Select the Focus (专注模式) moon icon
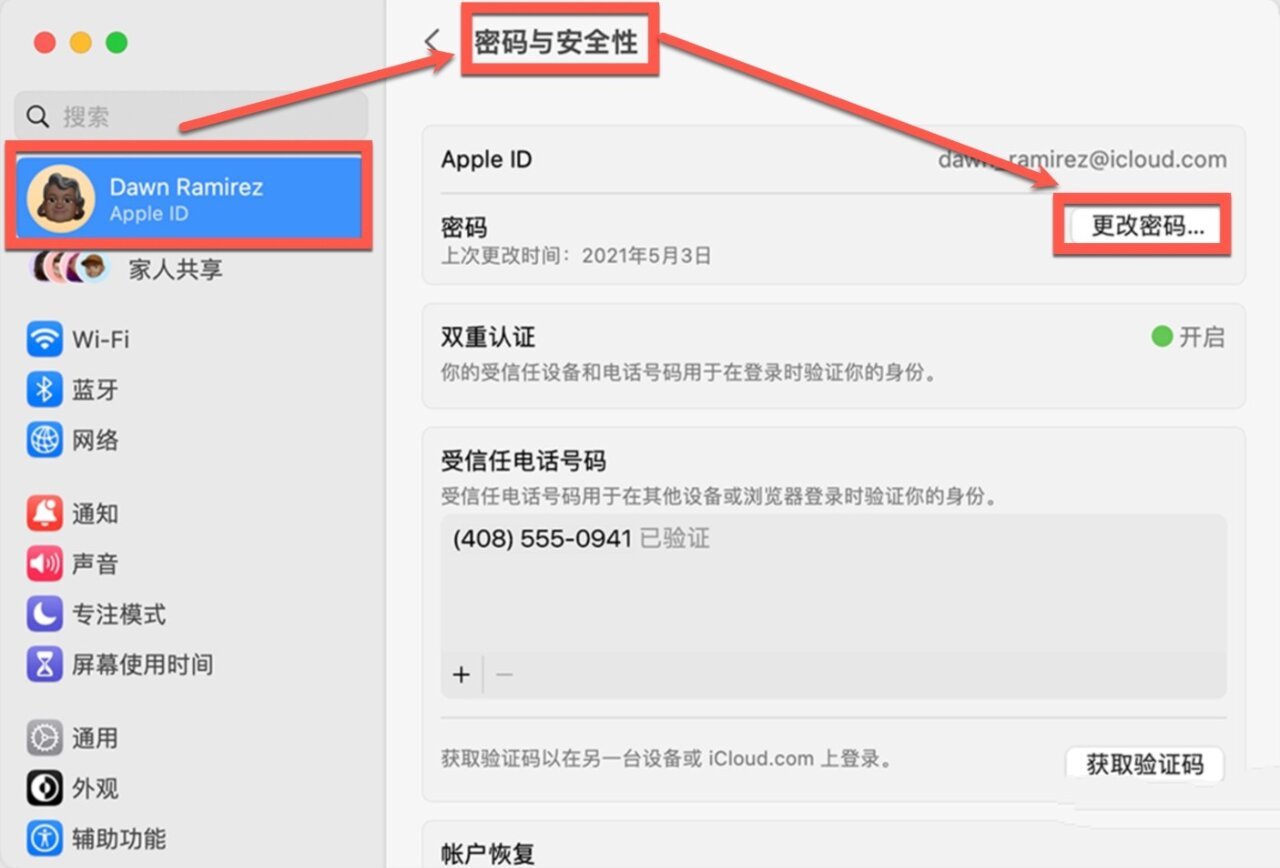This screenshot has width=1280, height=868. [44, 614]
